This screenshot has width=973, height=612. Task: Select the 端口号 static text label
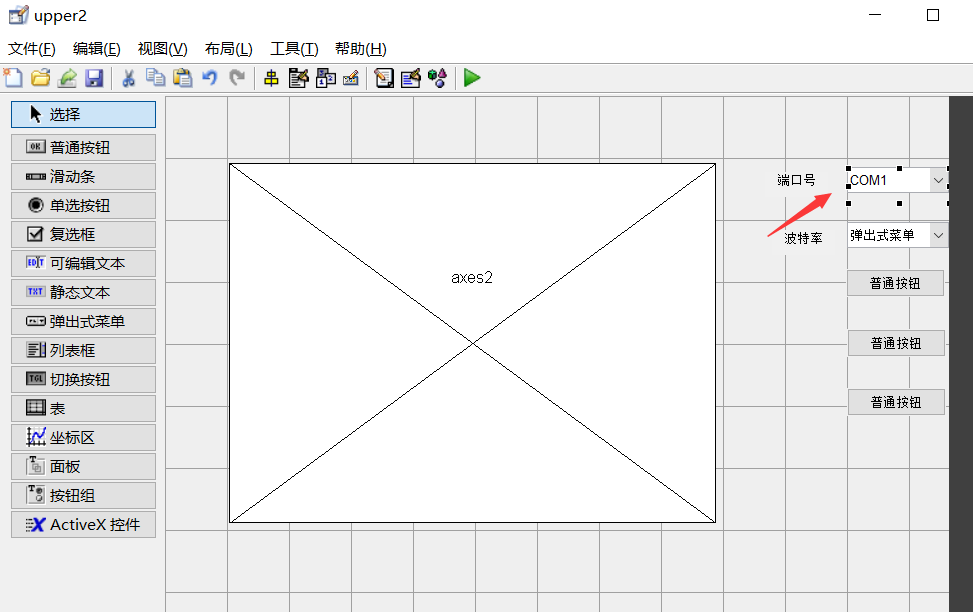pos(796,180)
